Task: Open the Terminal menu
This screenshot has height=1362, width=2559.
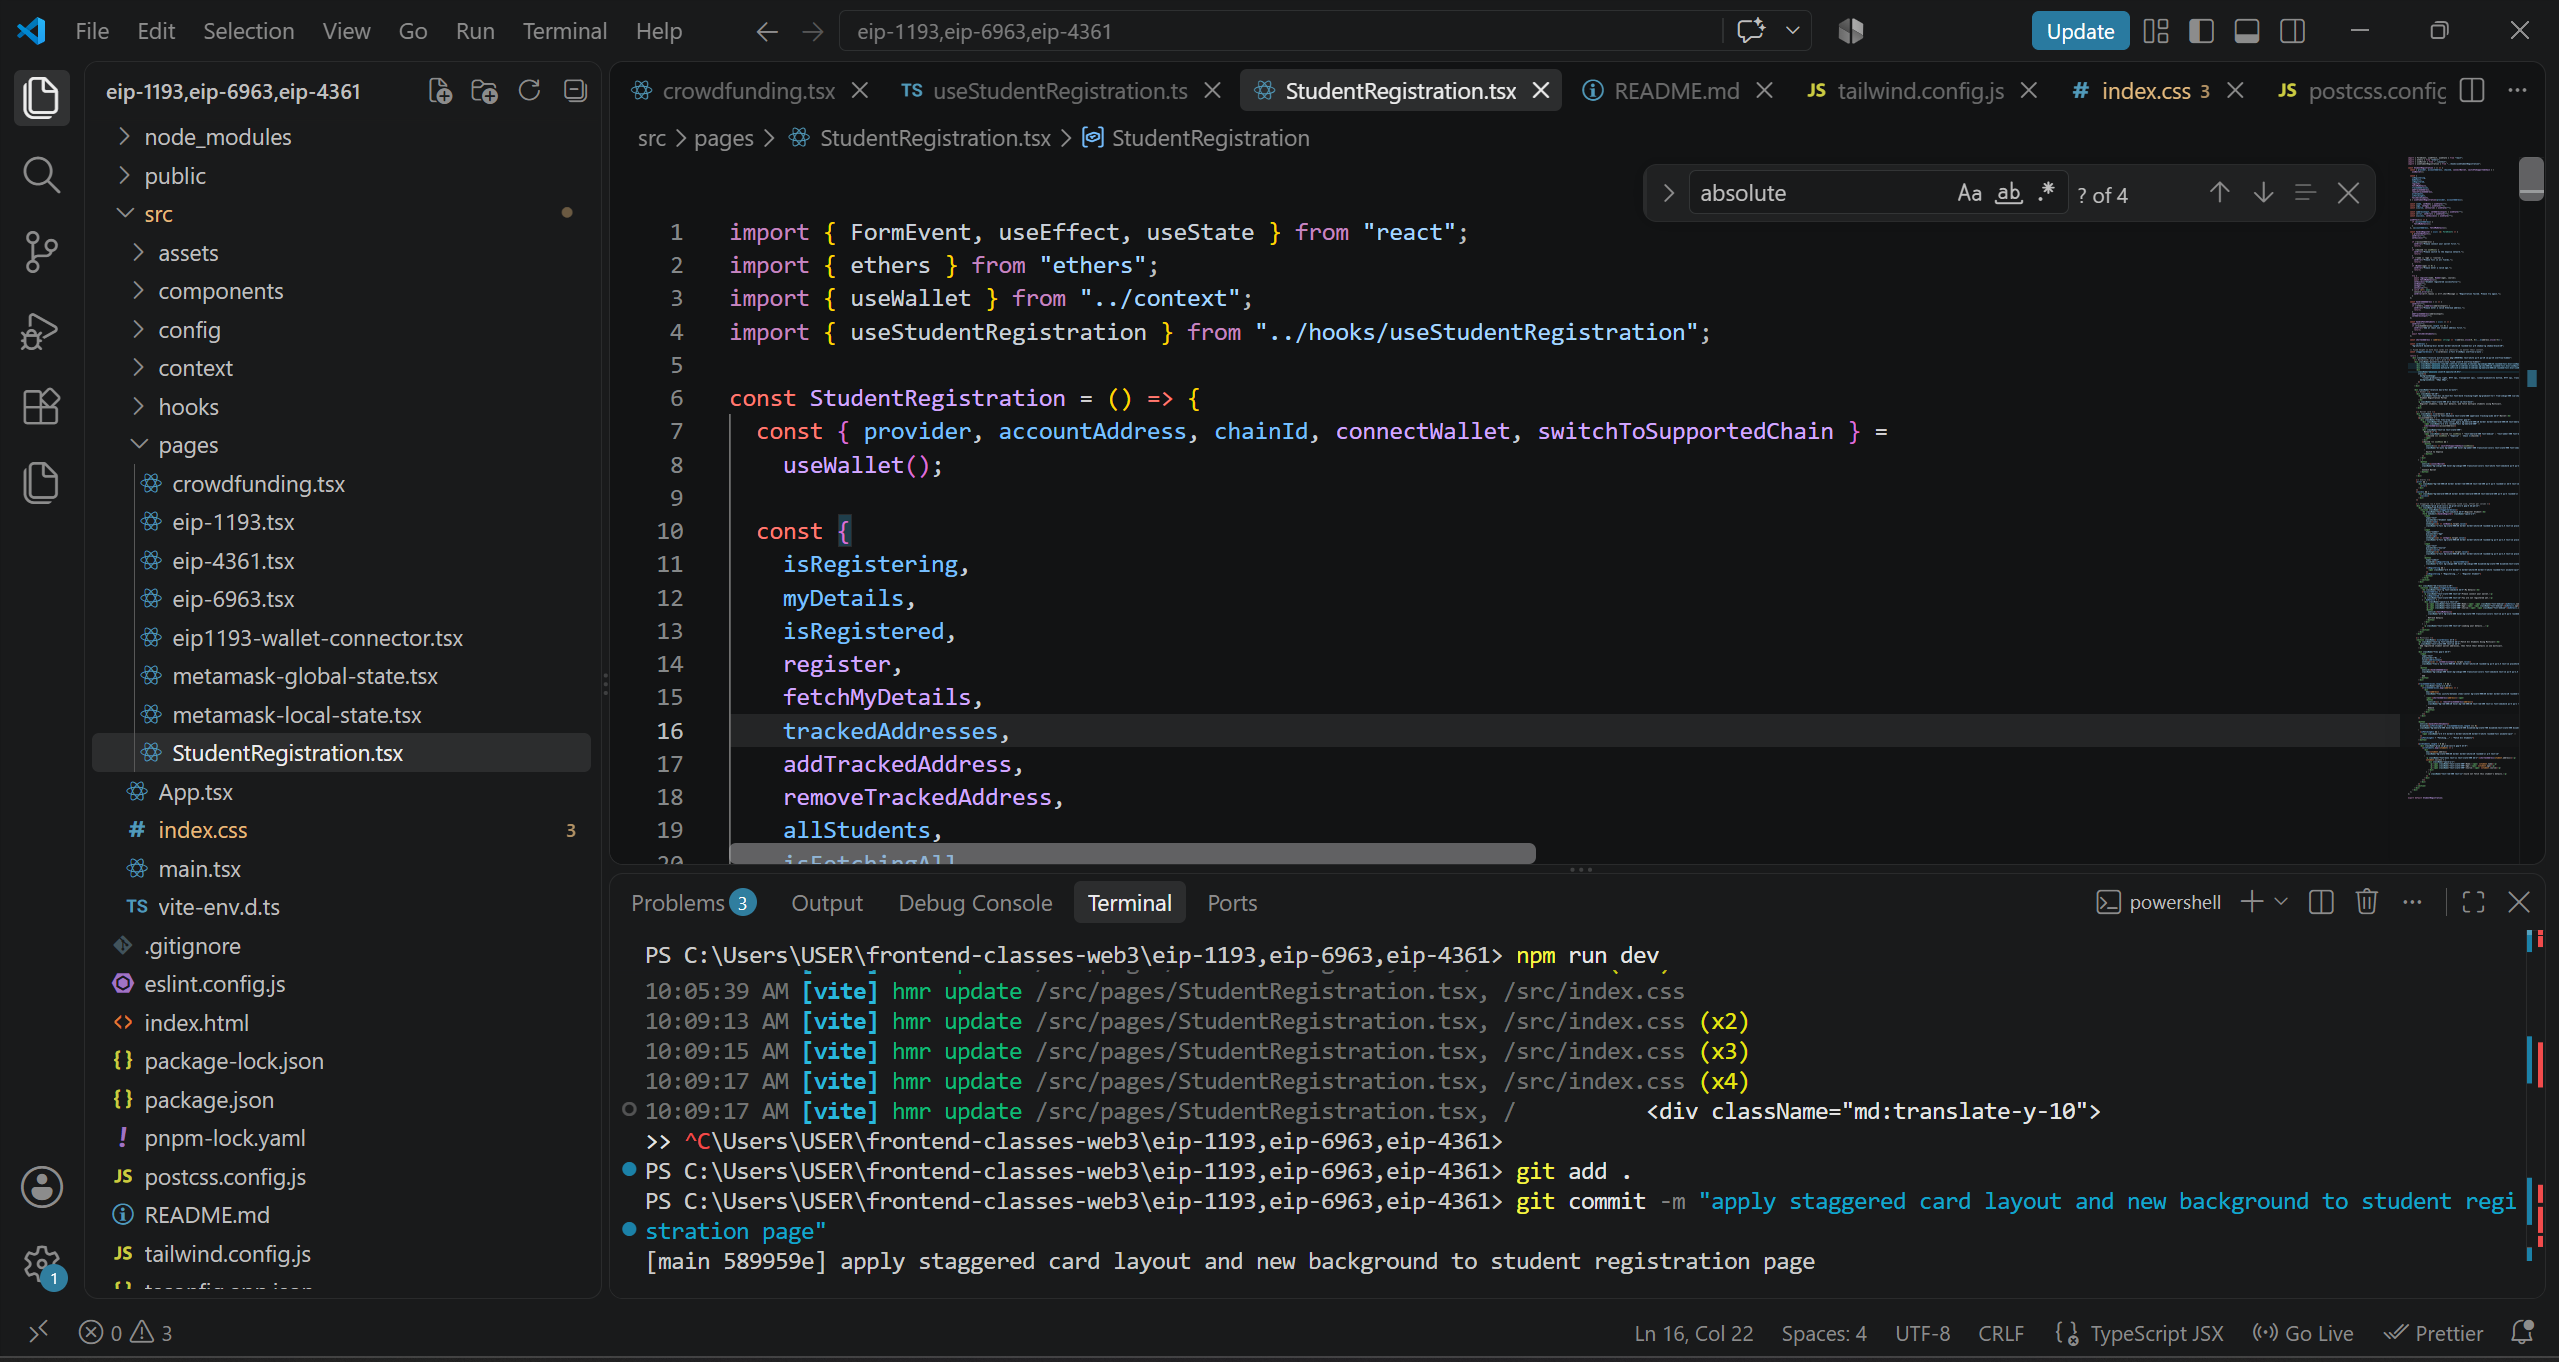Action: tap(564, 31)
